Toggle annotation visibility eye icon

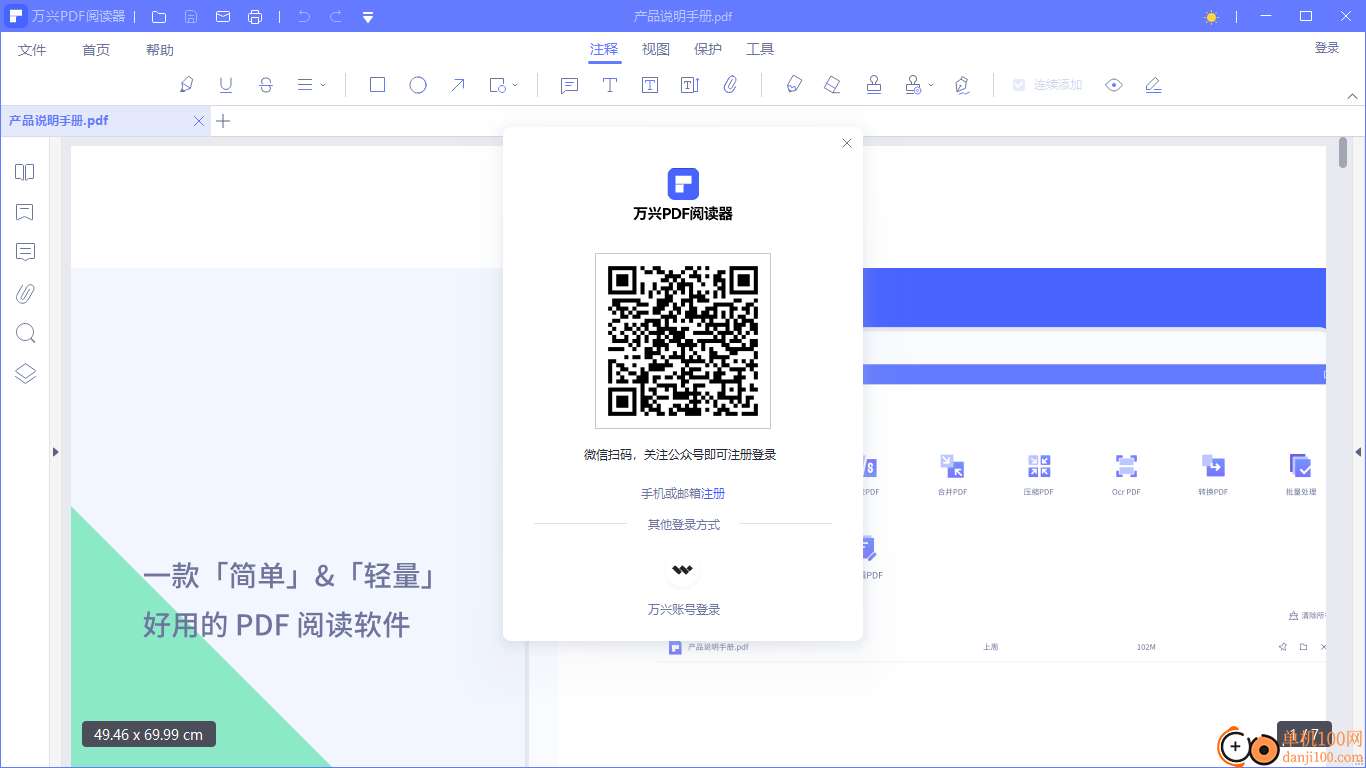click(x=1114, y=85)
